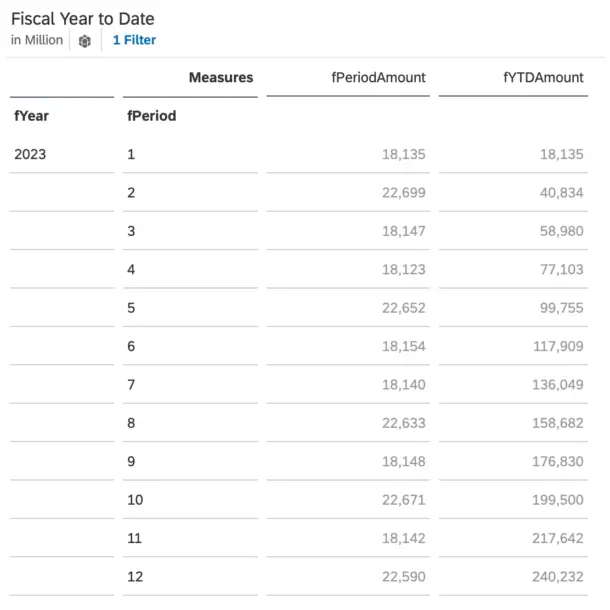
Task: Click the Fiscal Year to Date title
Action: 82,19
